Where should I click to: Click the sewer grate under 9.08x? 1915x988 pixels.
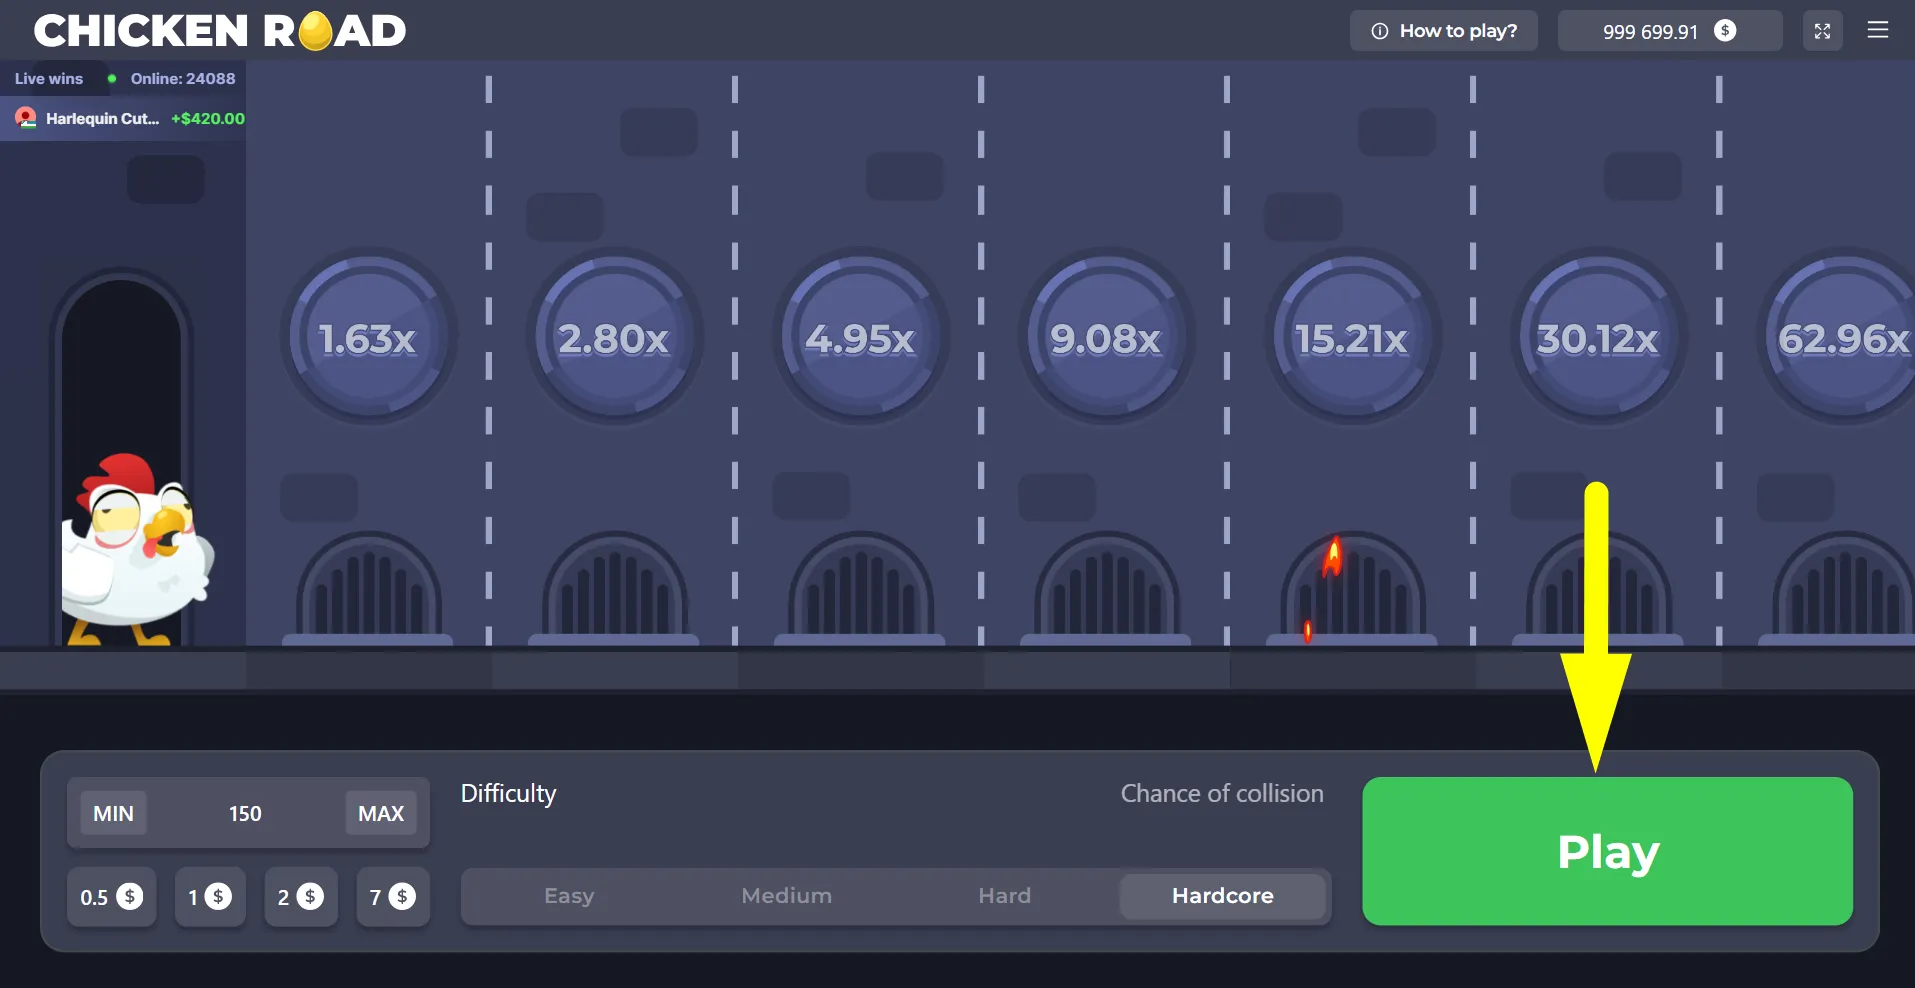tap(1106, 588)
